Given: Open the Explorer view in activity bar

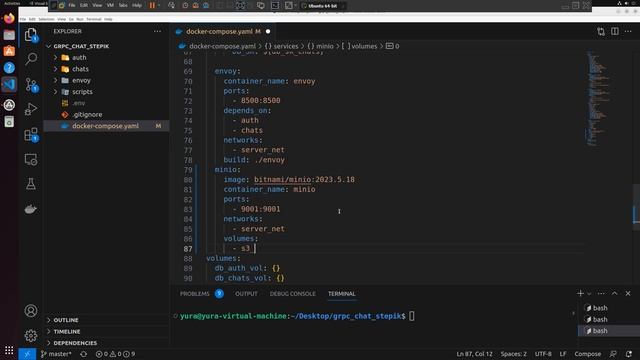Looking at the screenshot, I should pyautogui.click(x=31, y=35).
